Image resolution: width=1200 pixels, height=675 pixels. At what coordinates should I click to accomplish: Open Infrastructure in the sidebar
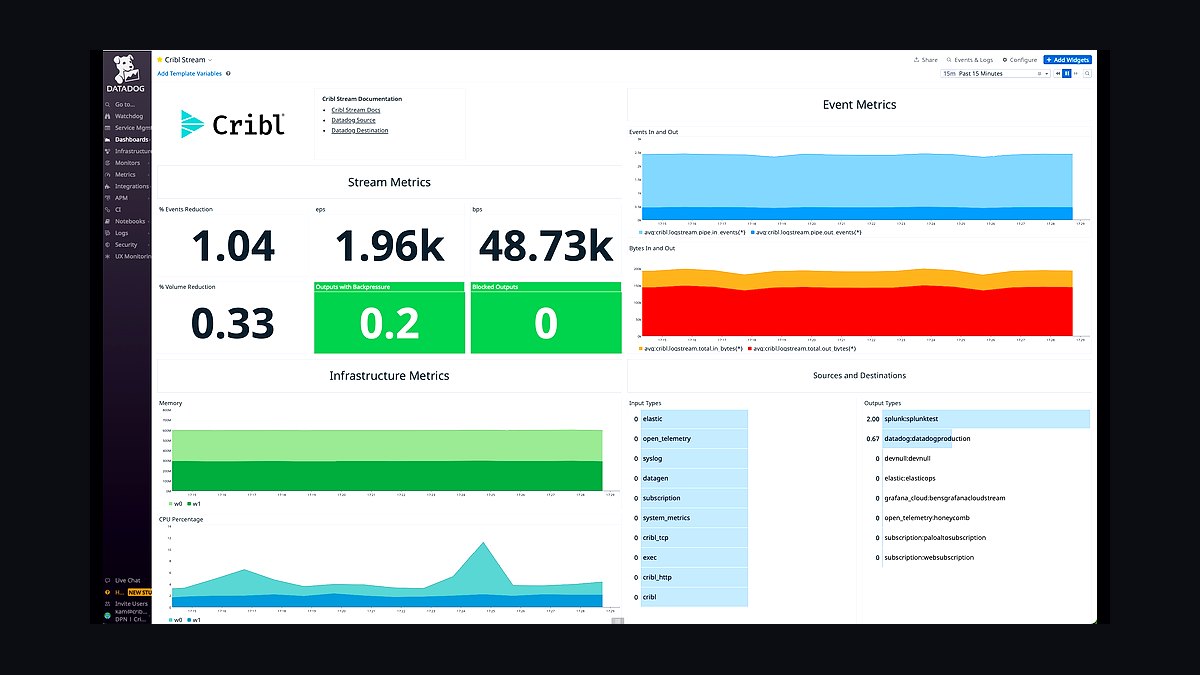(127, 151)
